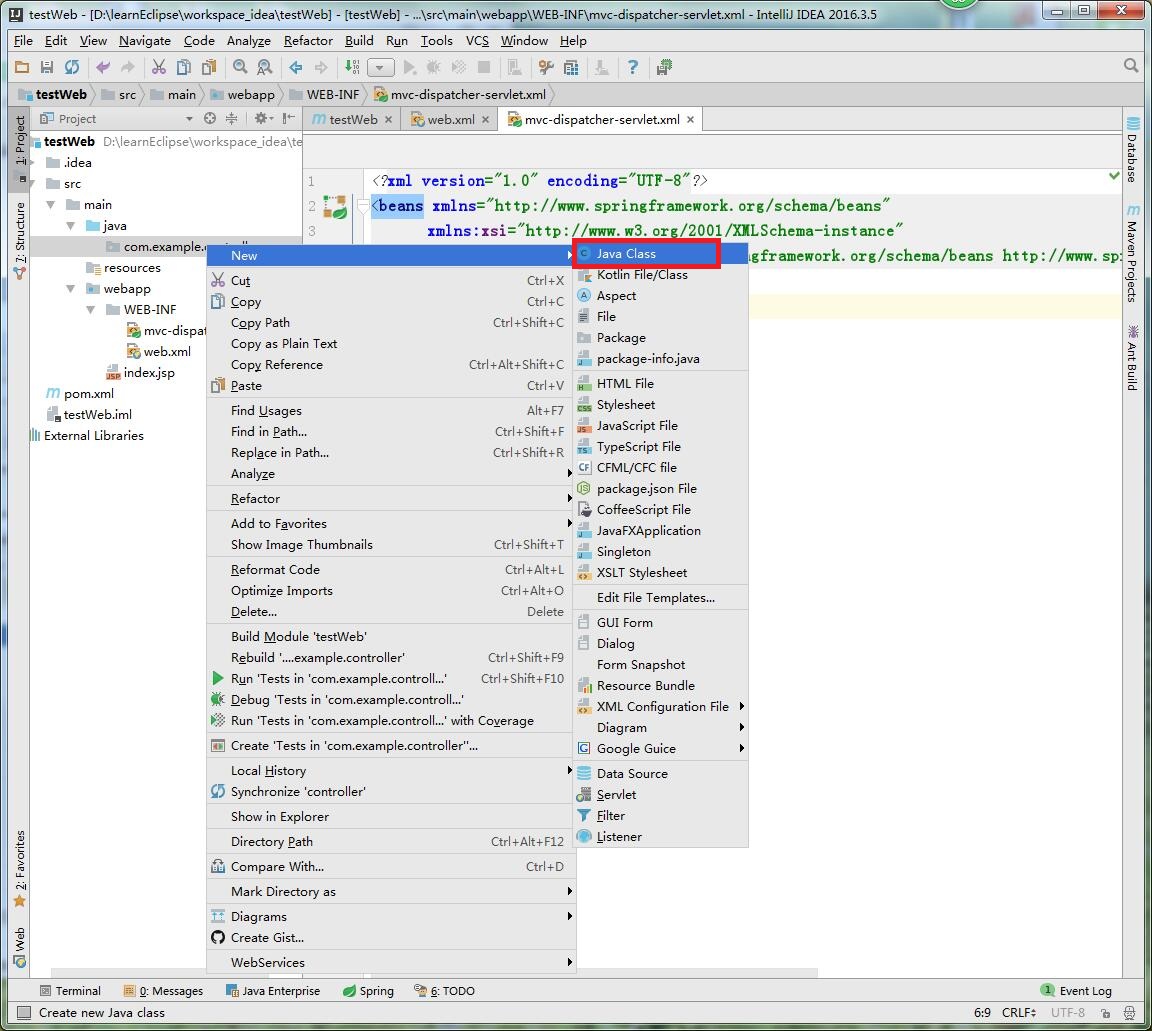1152x1031 pixels.
Task: Click the Paste toolbar icon
Action: tap(209, 68)
